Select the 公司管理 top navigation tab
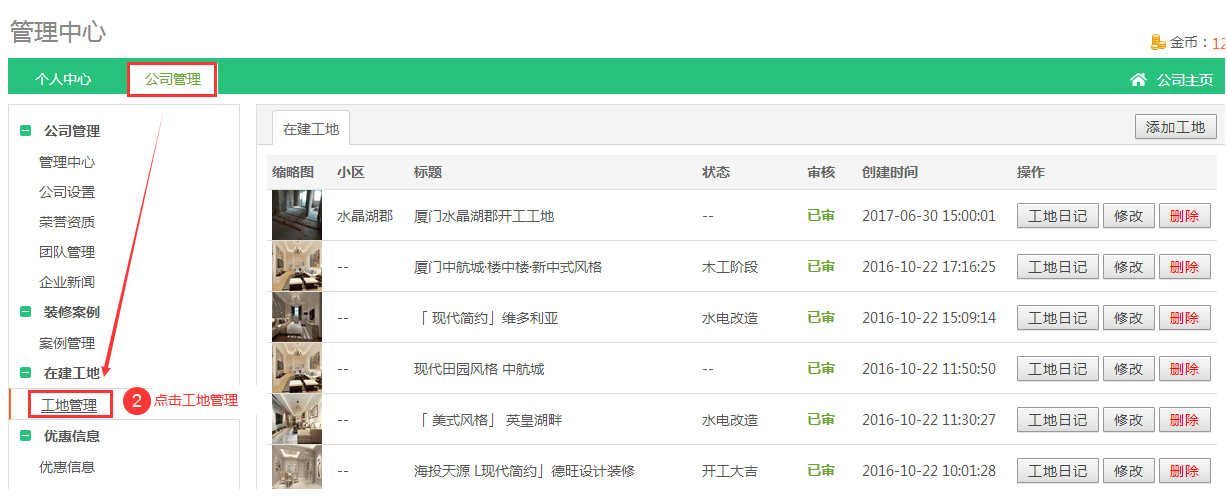 pos(172,80)
